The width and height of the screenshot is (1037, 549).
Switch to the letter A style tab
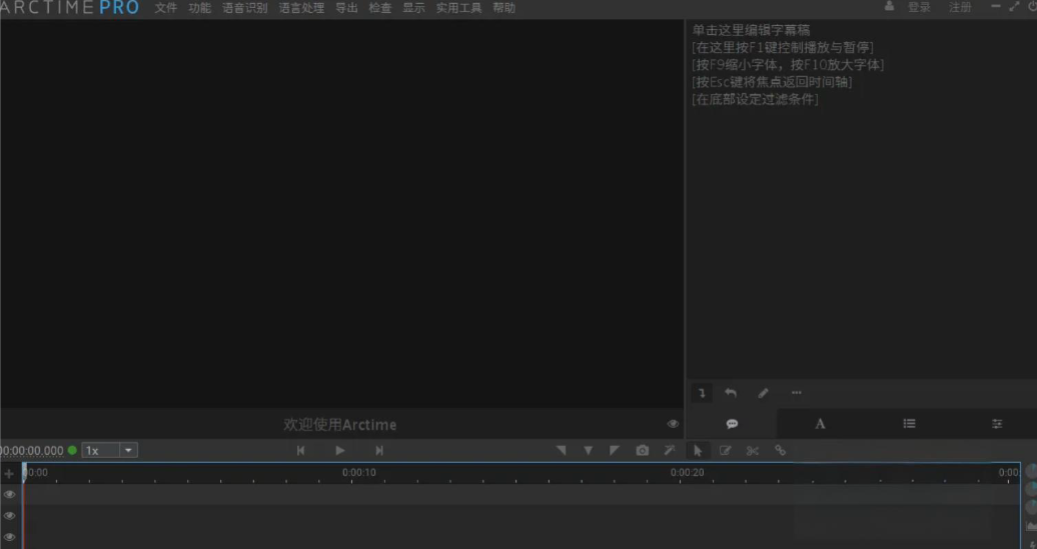820,424
